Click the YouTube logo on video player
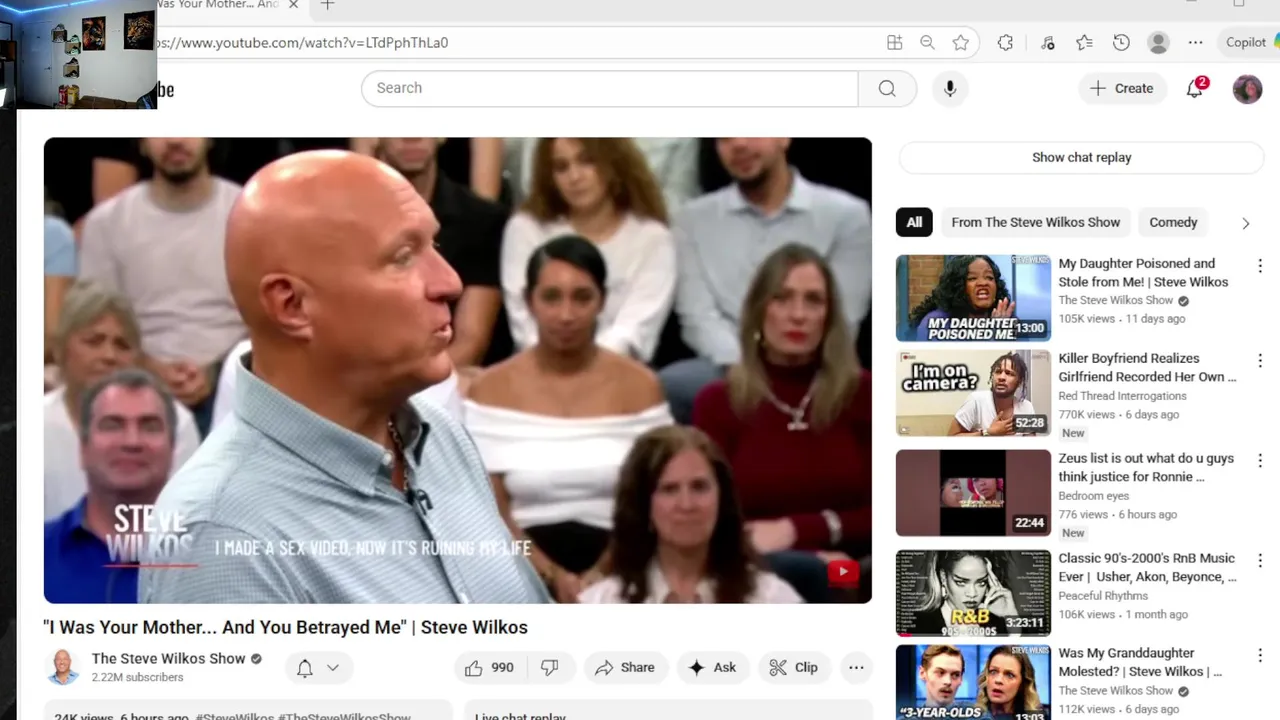The height and width of the screenshot is (720, 1280). coord(842,572)
